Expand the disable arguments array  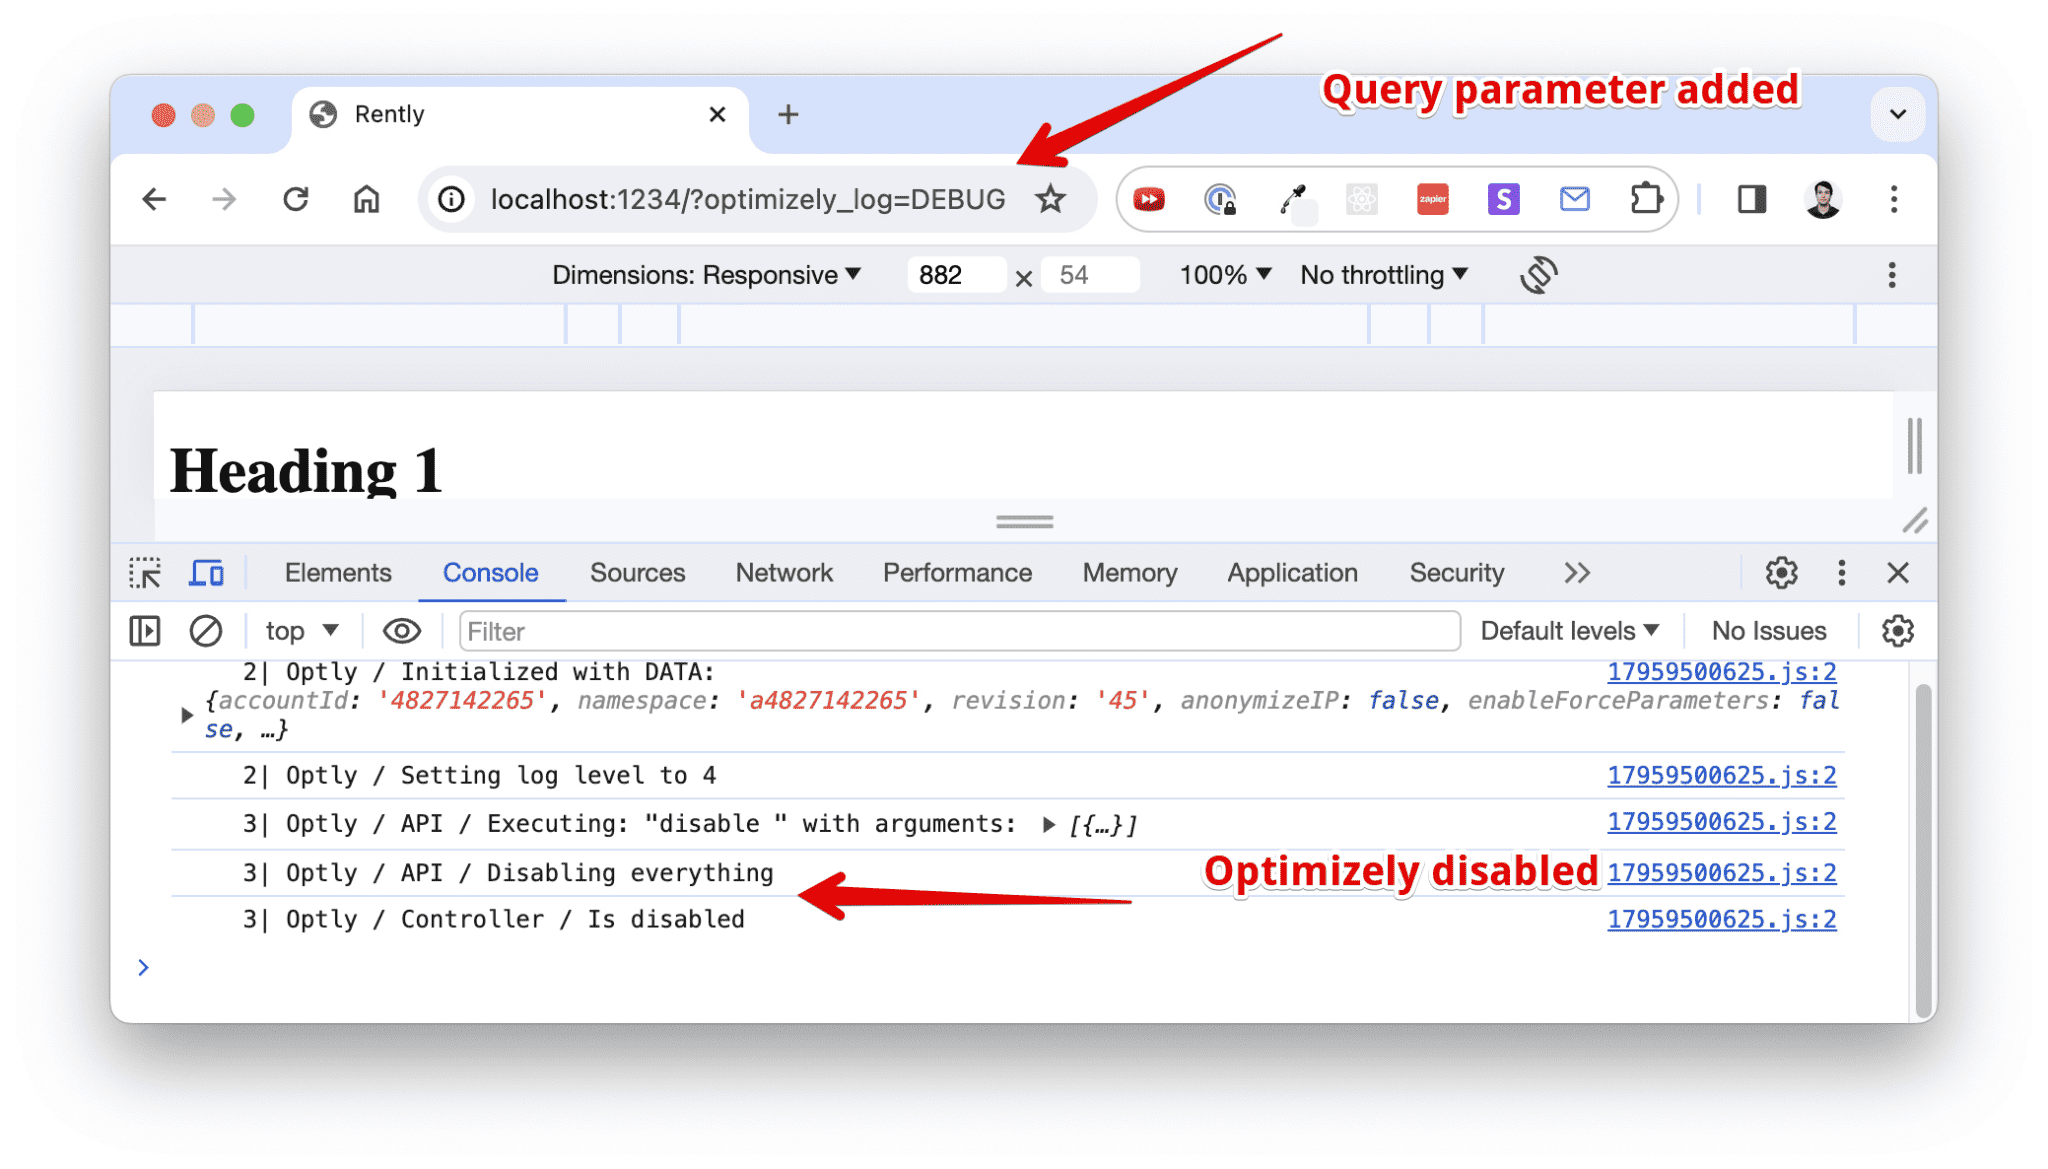tap(1047, 824)
